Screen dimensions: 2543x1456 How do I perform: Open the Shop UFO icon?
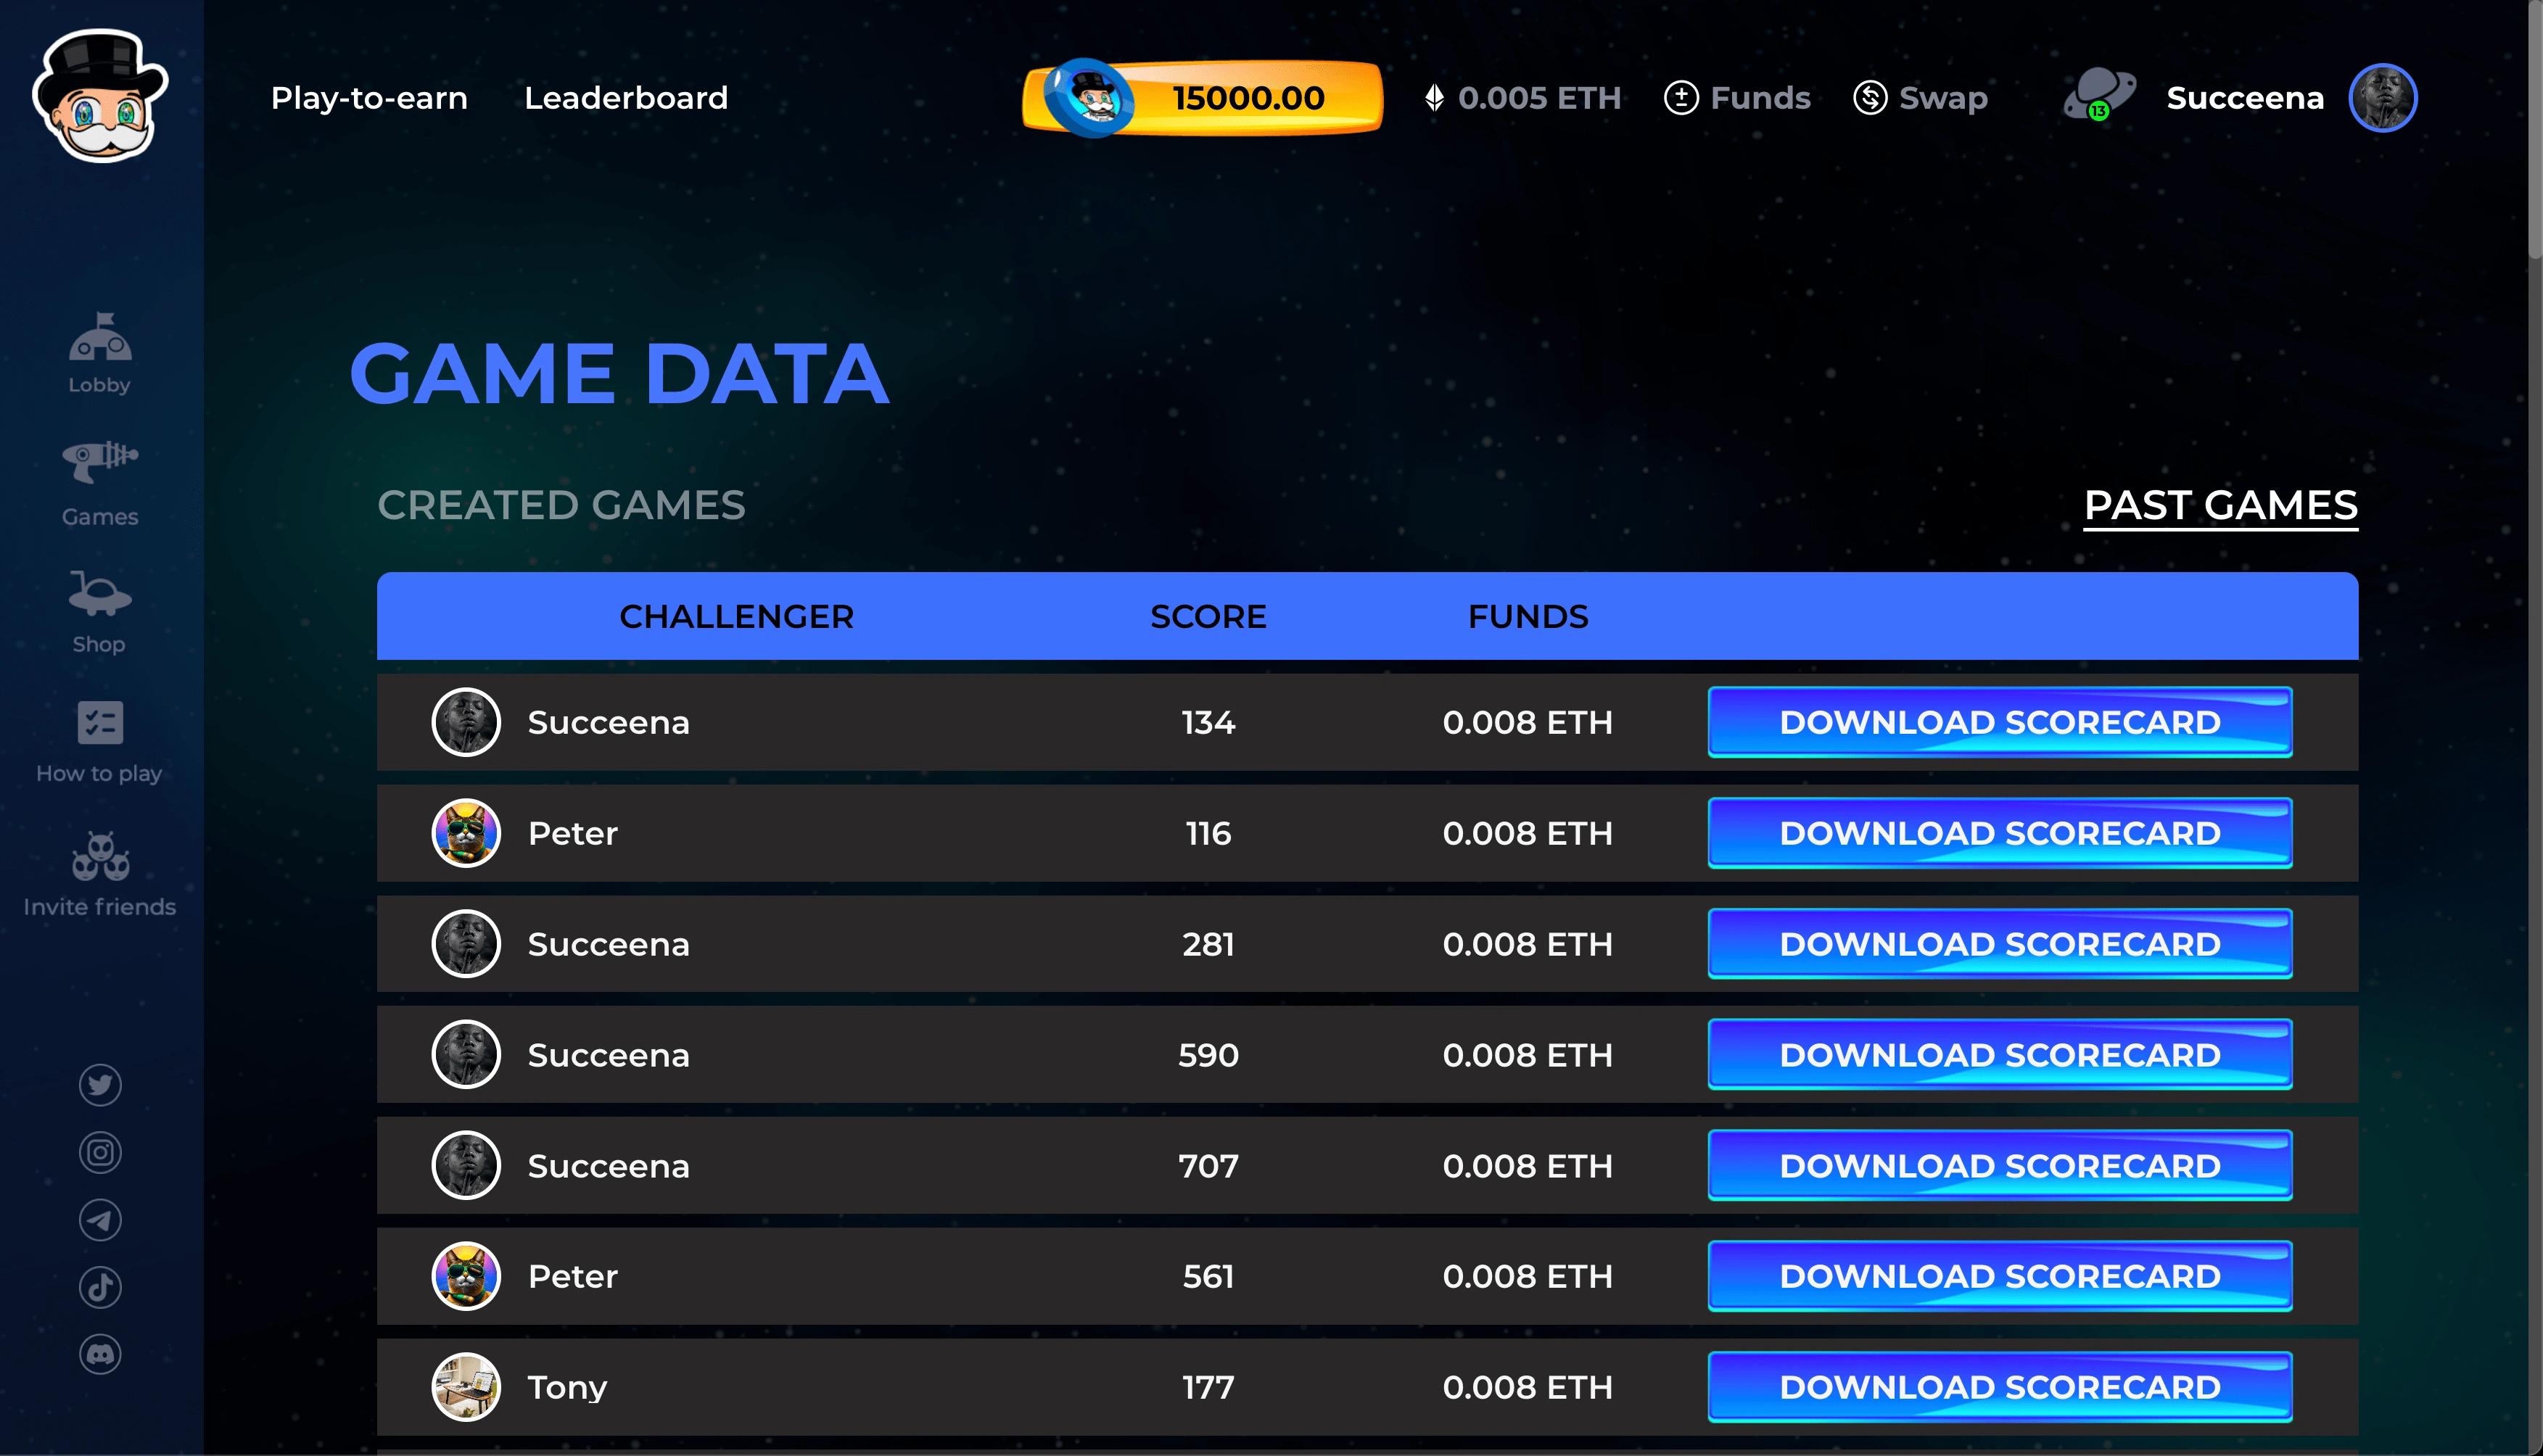[x=100, y=593]
